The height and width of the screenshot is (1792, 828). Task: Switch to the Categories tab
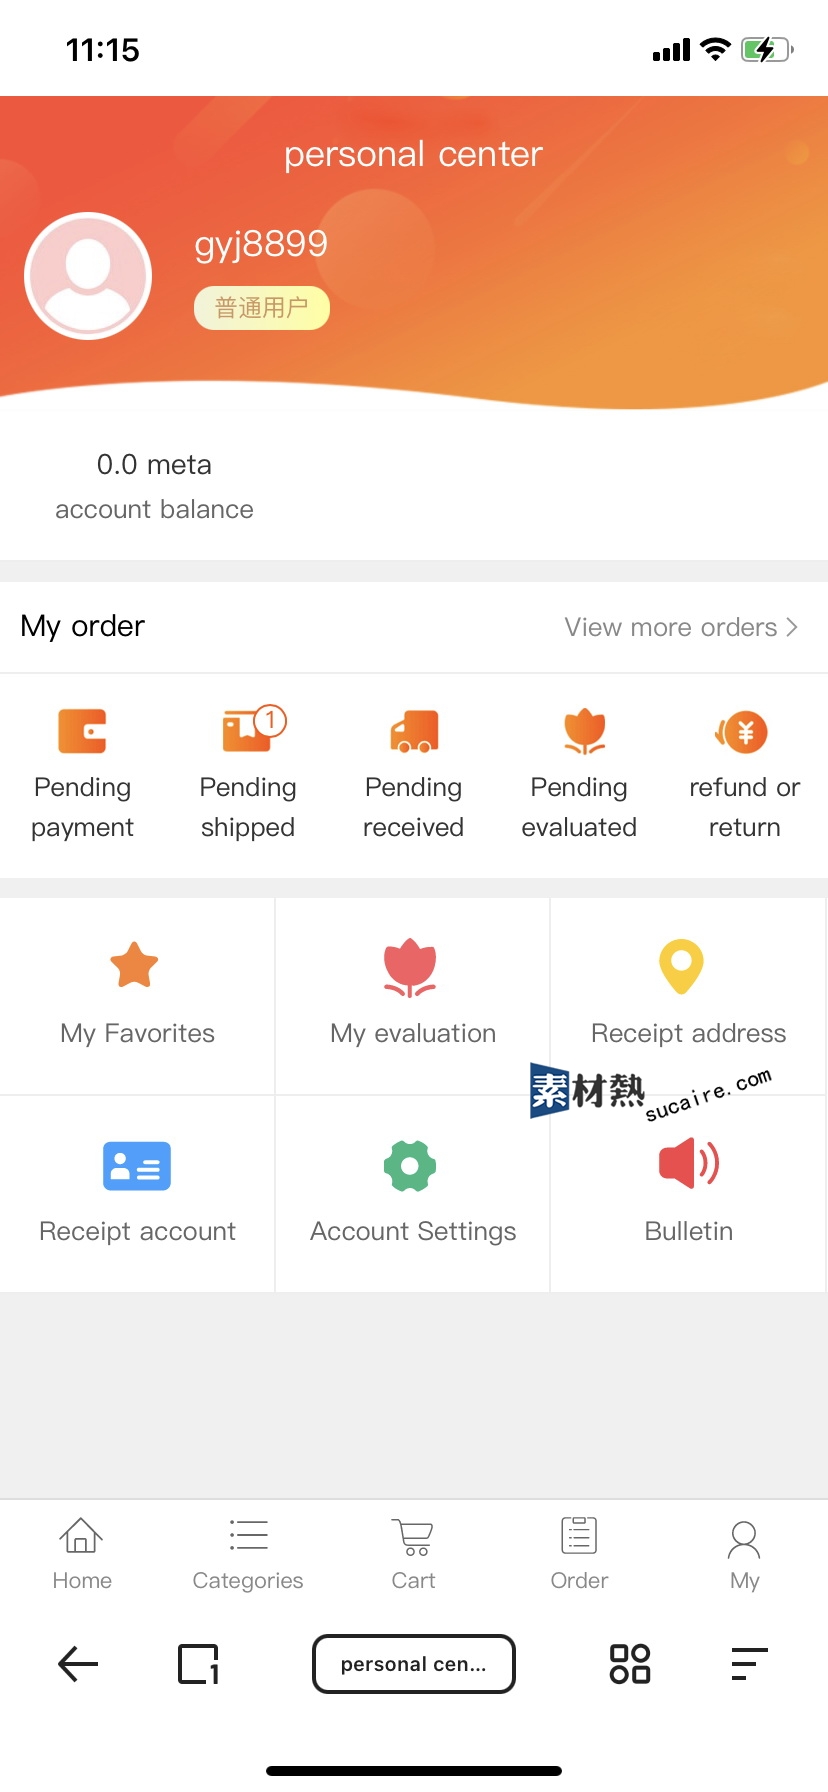tap(248, 1554)
